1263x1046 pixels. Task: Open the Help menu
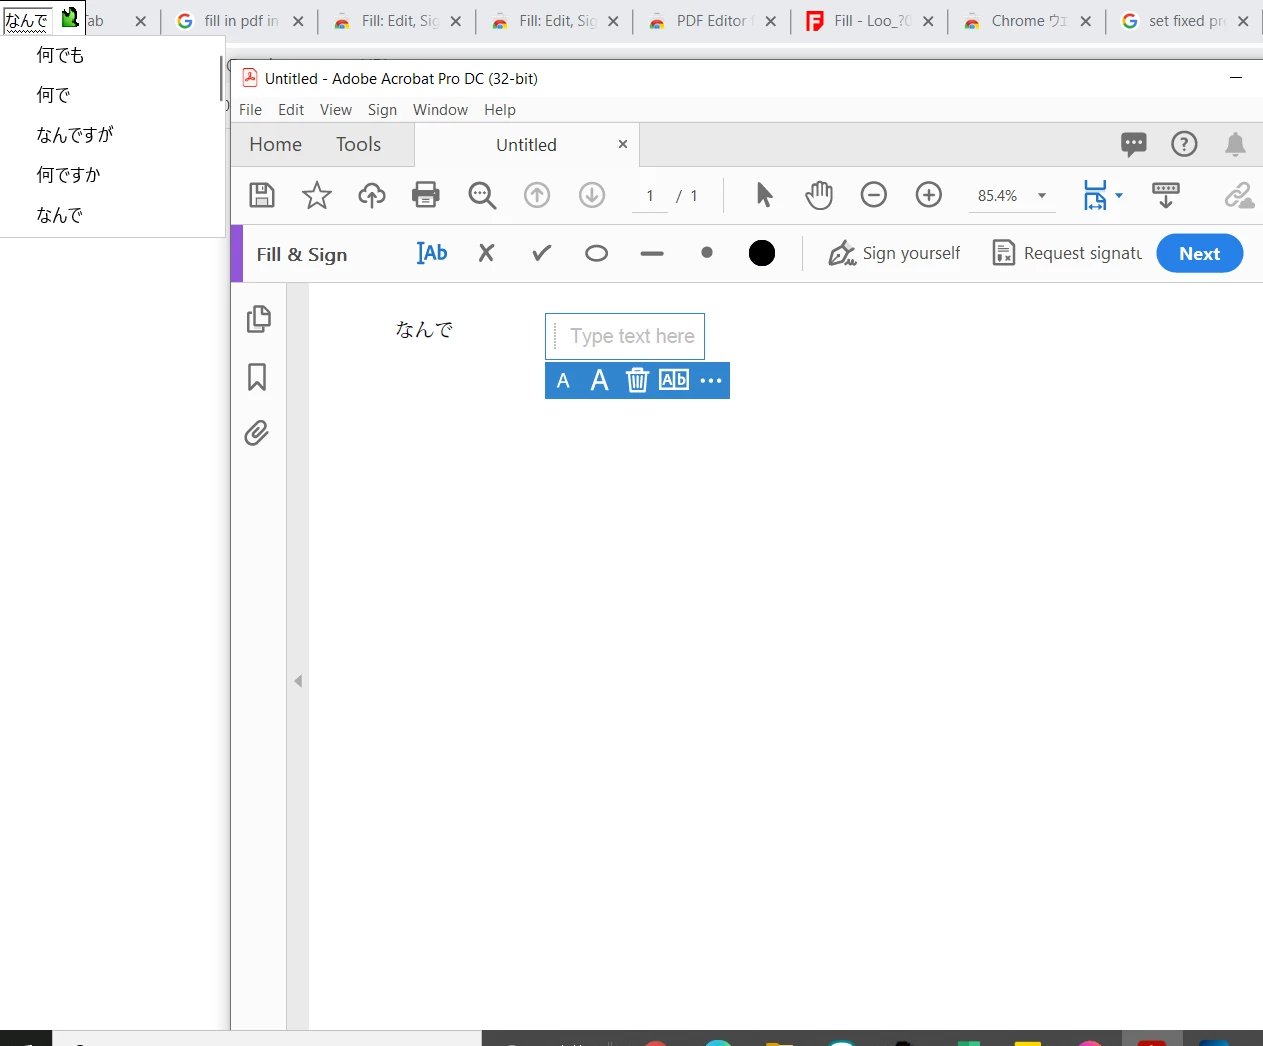(x=500, y=110)
